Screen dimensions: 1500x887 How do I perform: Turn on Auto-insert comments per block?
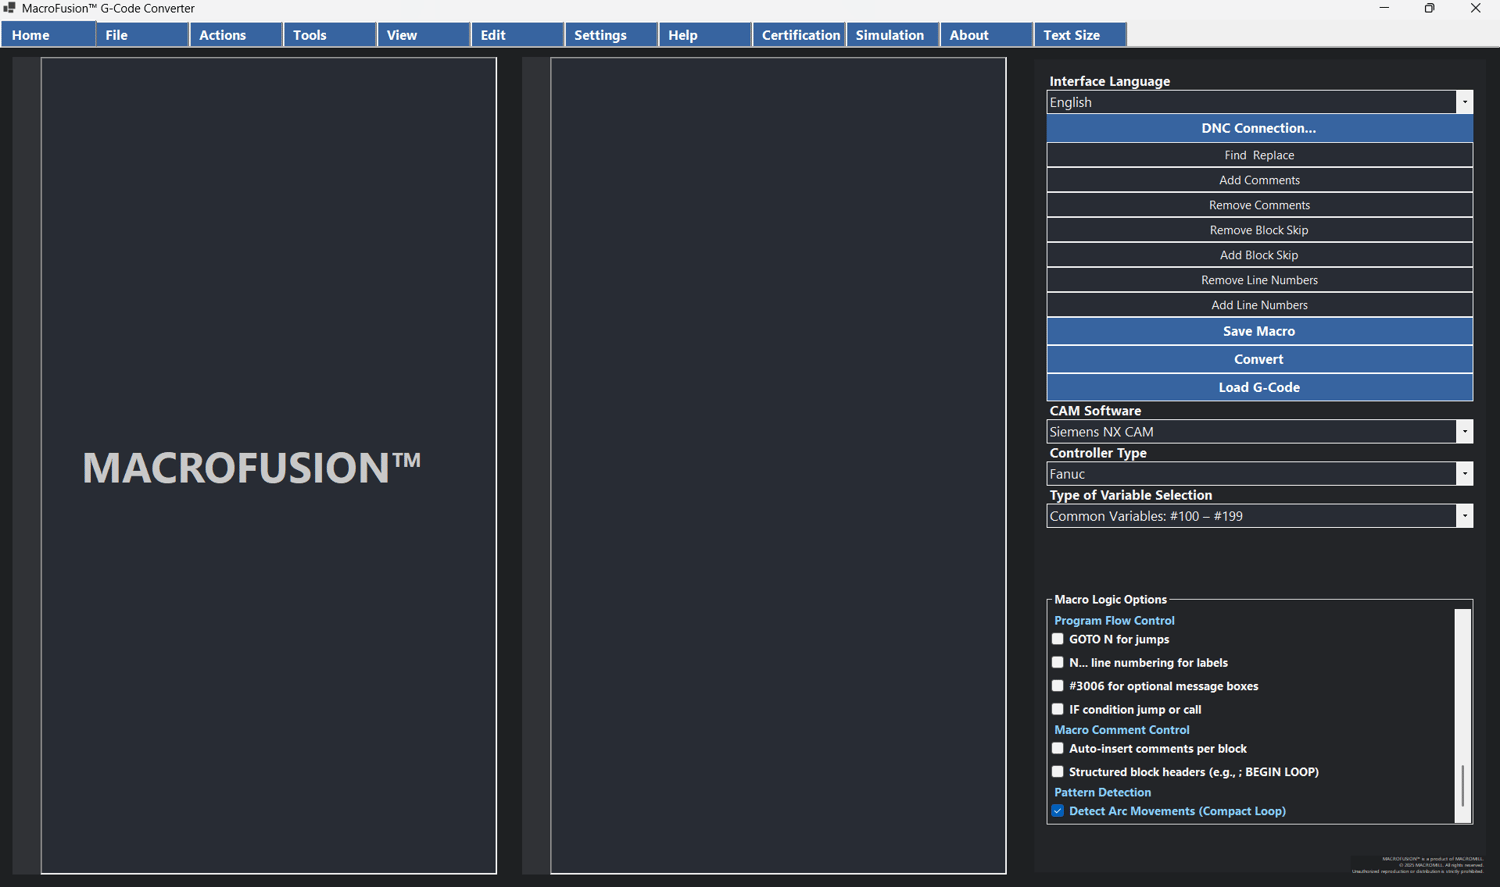pos(1058,748)
